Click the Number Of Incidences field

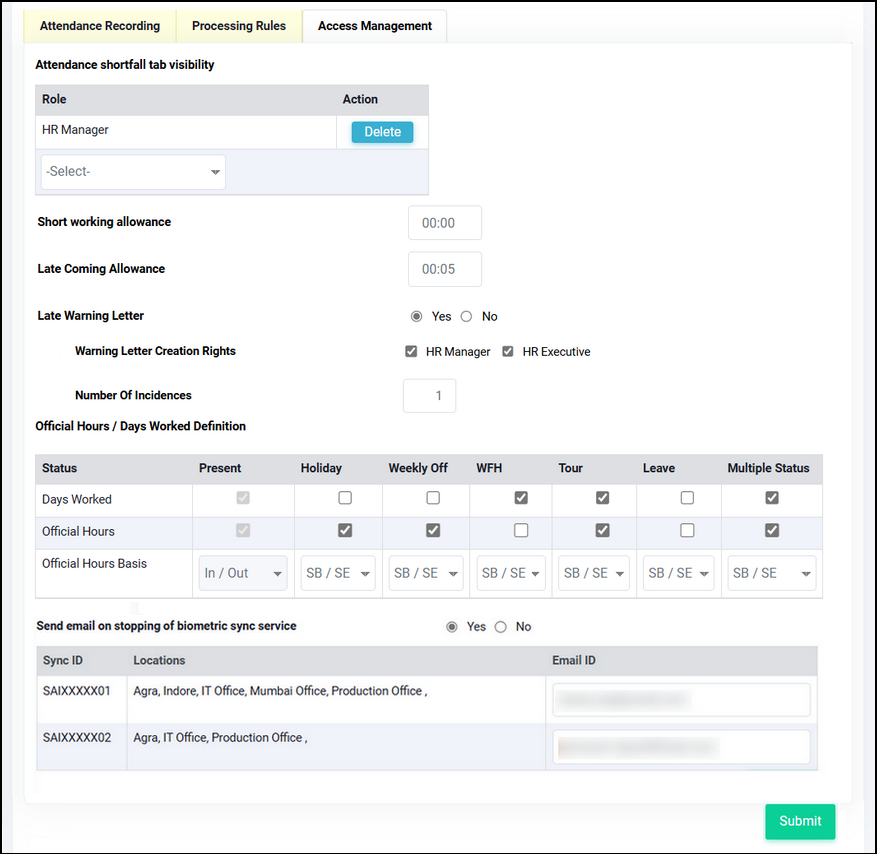coord(430,396)
